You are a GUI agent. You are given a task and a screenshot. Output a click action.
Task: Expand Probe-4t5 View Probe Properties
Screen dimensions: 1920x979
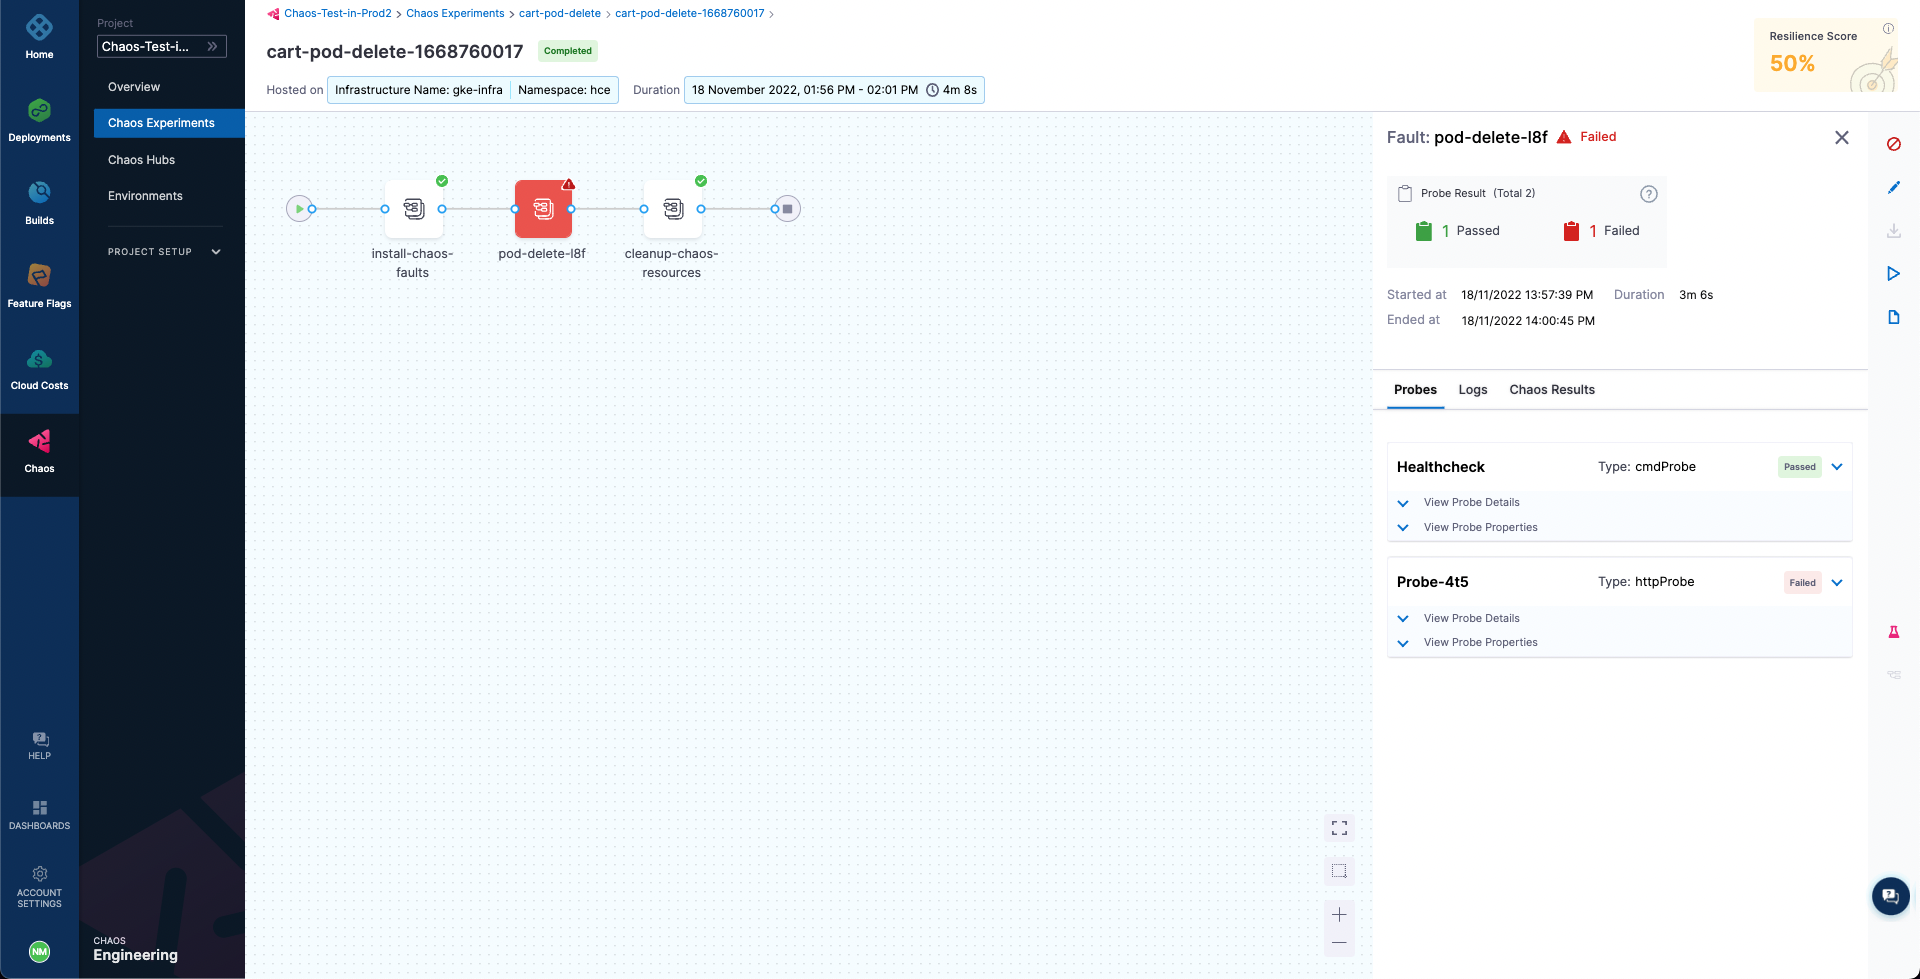coord(1480,643)
